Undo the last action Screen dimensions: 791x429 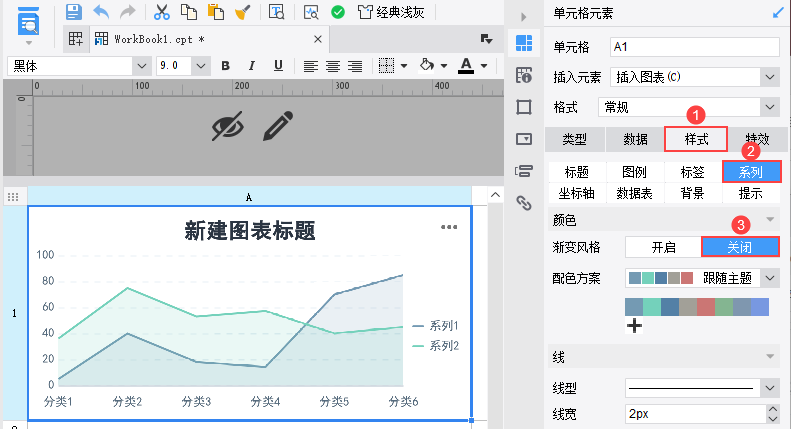[101, 12]
